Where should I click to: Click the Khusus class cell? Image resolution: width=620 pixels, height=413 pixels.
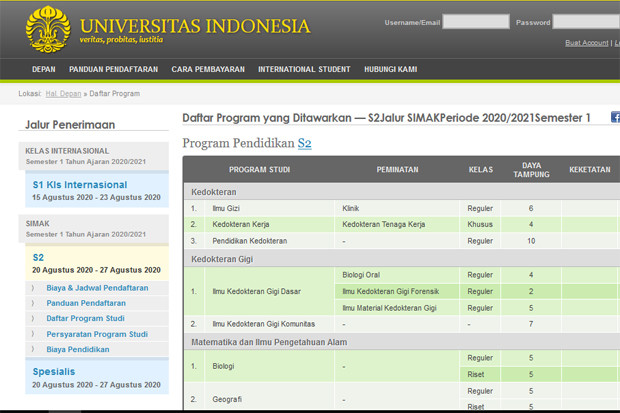(x=480, y=224)
